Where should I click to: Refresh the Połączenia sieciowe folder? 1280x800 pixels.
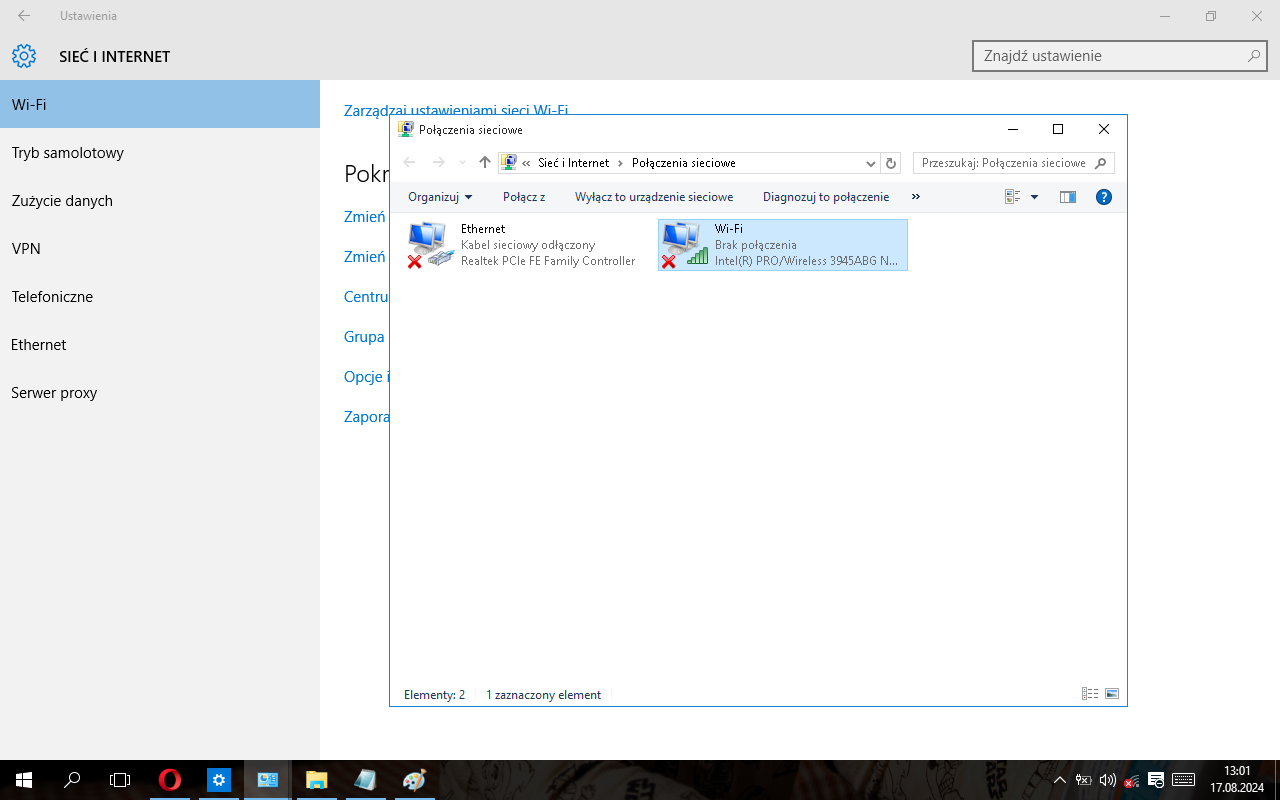[x=891, y=162]
